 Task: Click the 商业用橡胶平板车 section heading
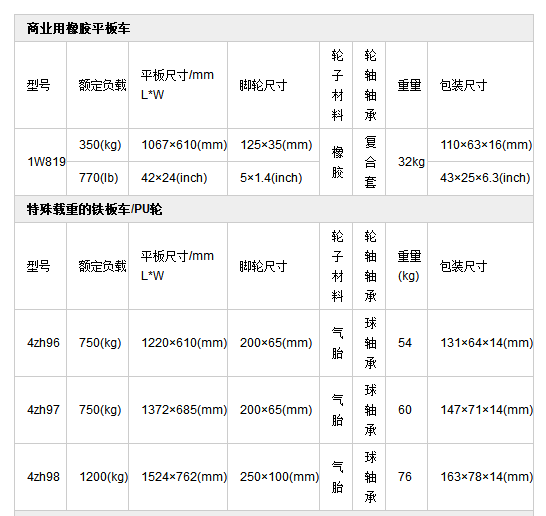click(78, 29)
